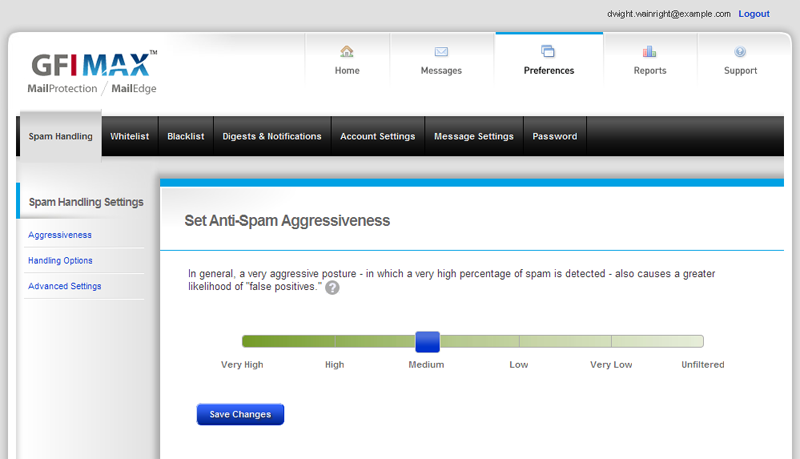The width and height of the screenshot is (800, 459).
Task: Click the Messages envelope icon
Action: tap(441, 52)
